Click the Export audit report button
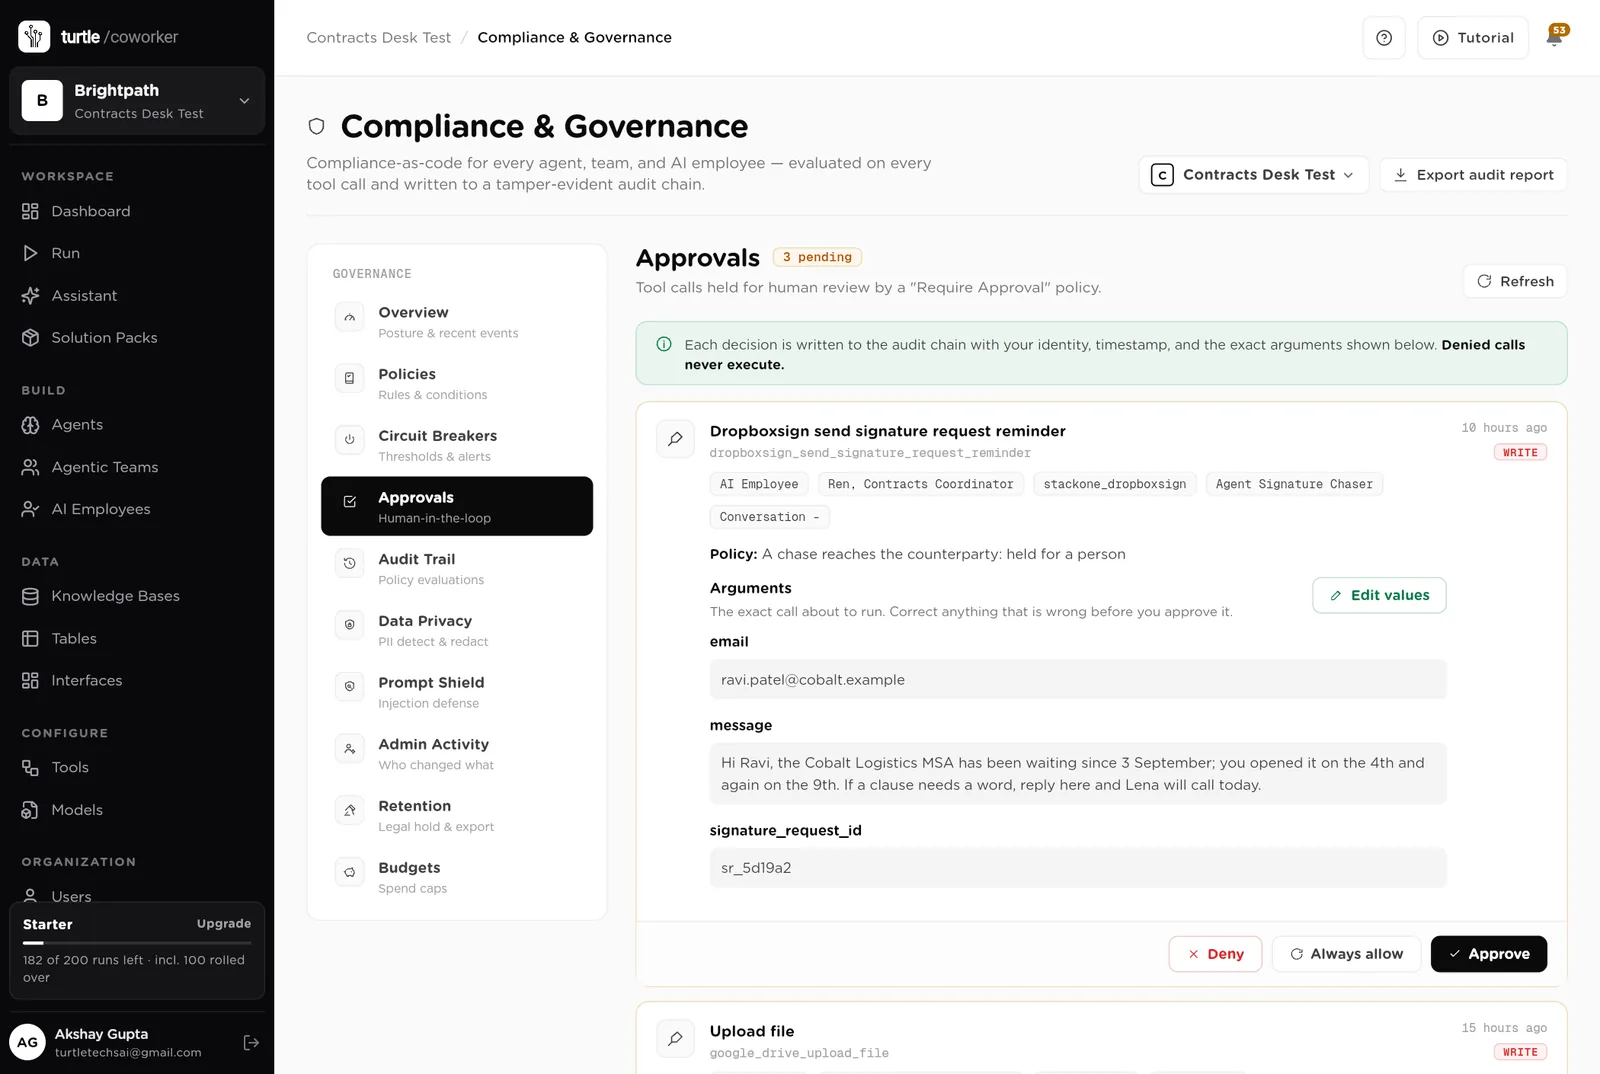This screenshot has width=1600, height=1074. [1473, 175]
